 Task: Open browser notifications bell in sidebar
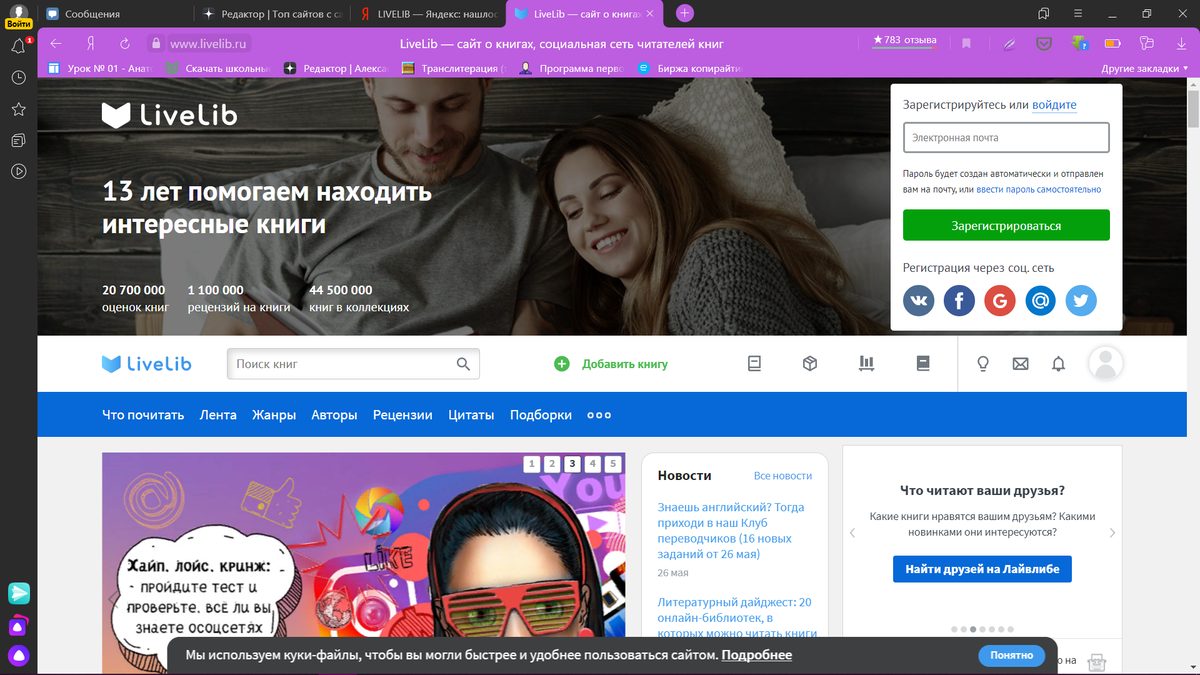coord(18,46)
